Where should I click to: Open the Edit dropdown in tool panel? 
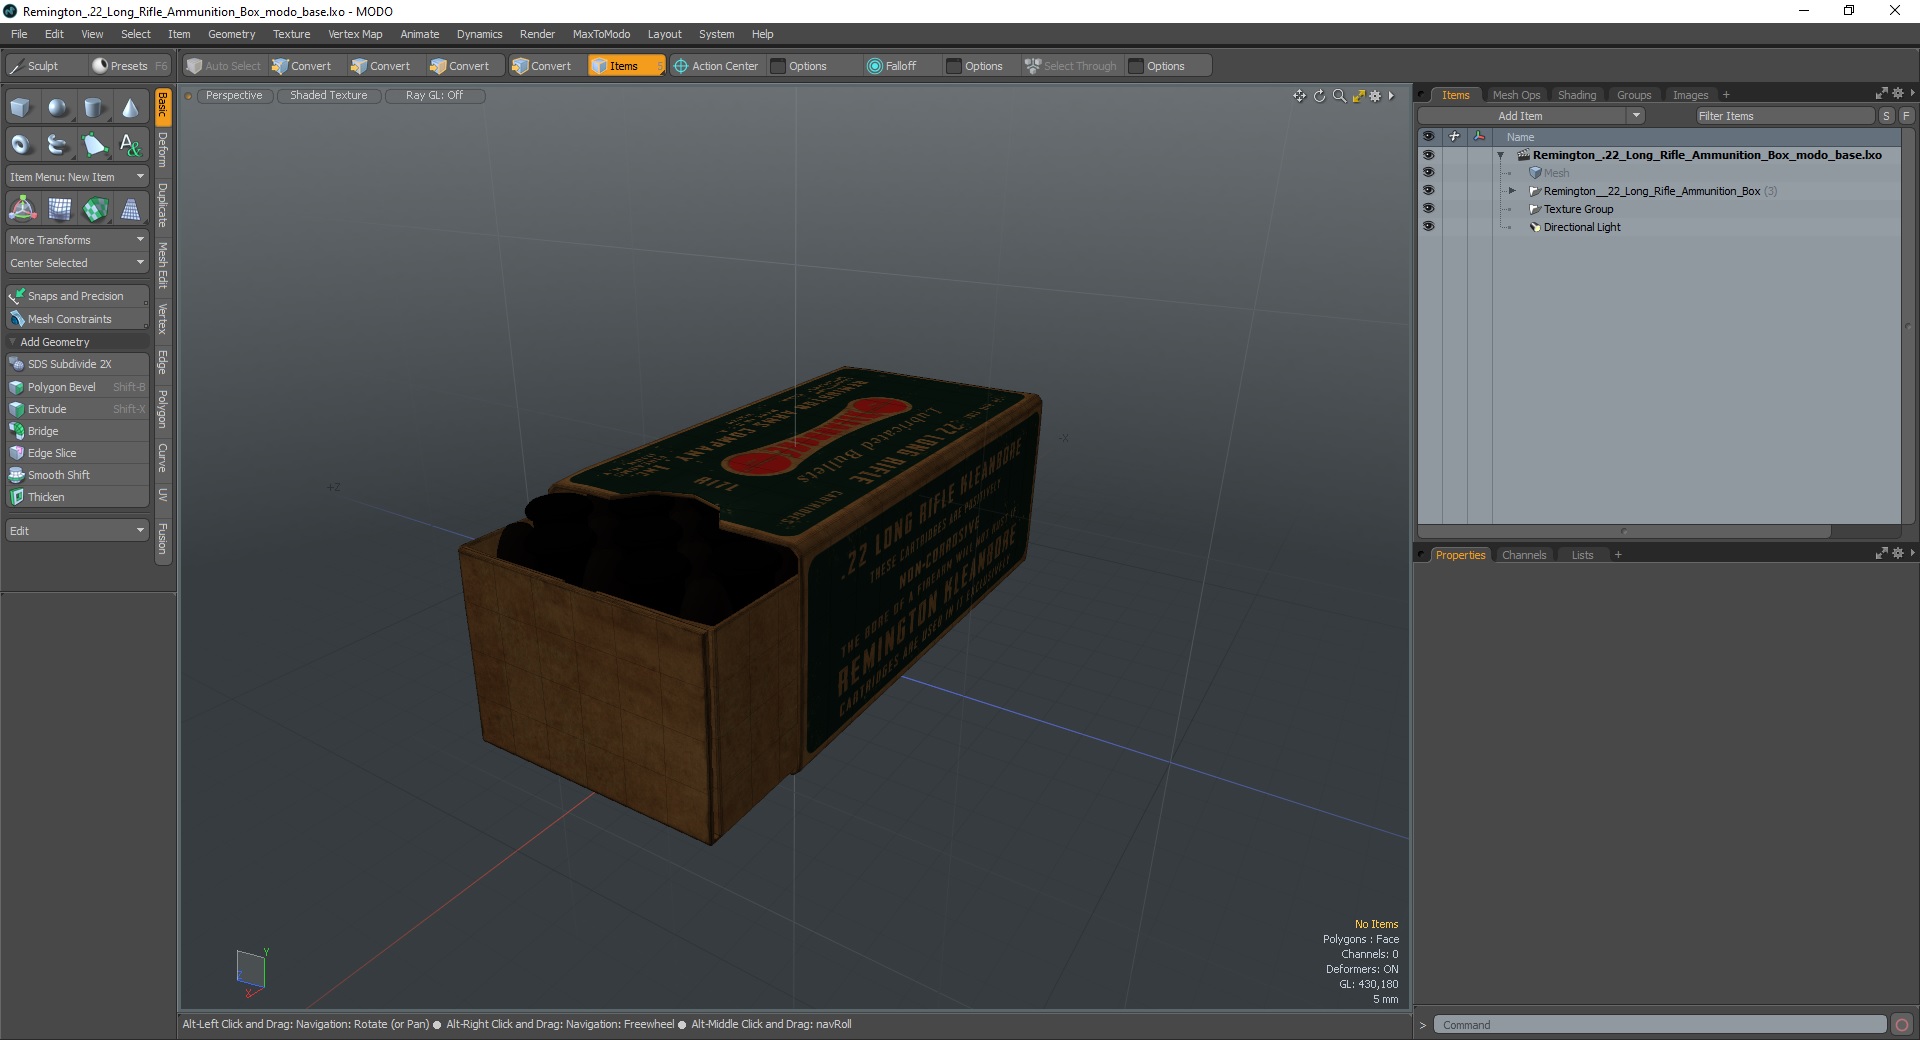(77, 531)
